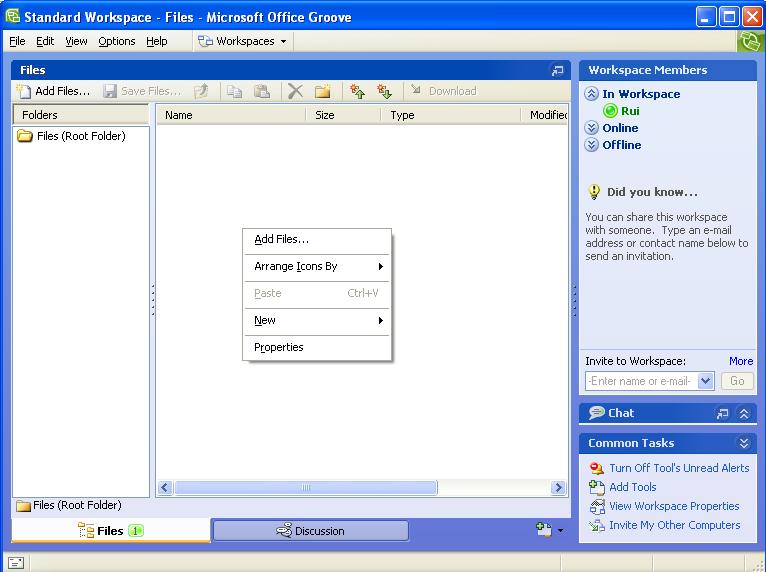This screenshot has height=572, width=766.
Task: Click the View Workspace Properties icon
Action: [x=597, y=506]
